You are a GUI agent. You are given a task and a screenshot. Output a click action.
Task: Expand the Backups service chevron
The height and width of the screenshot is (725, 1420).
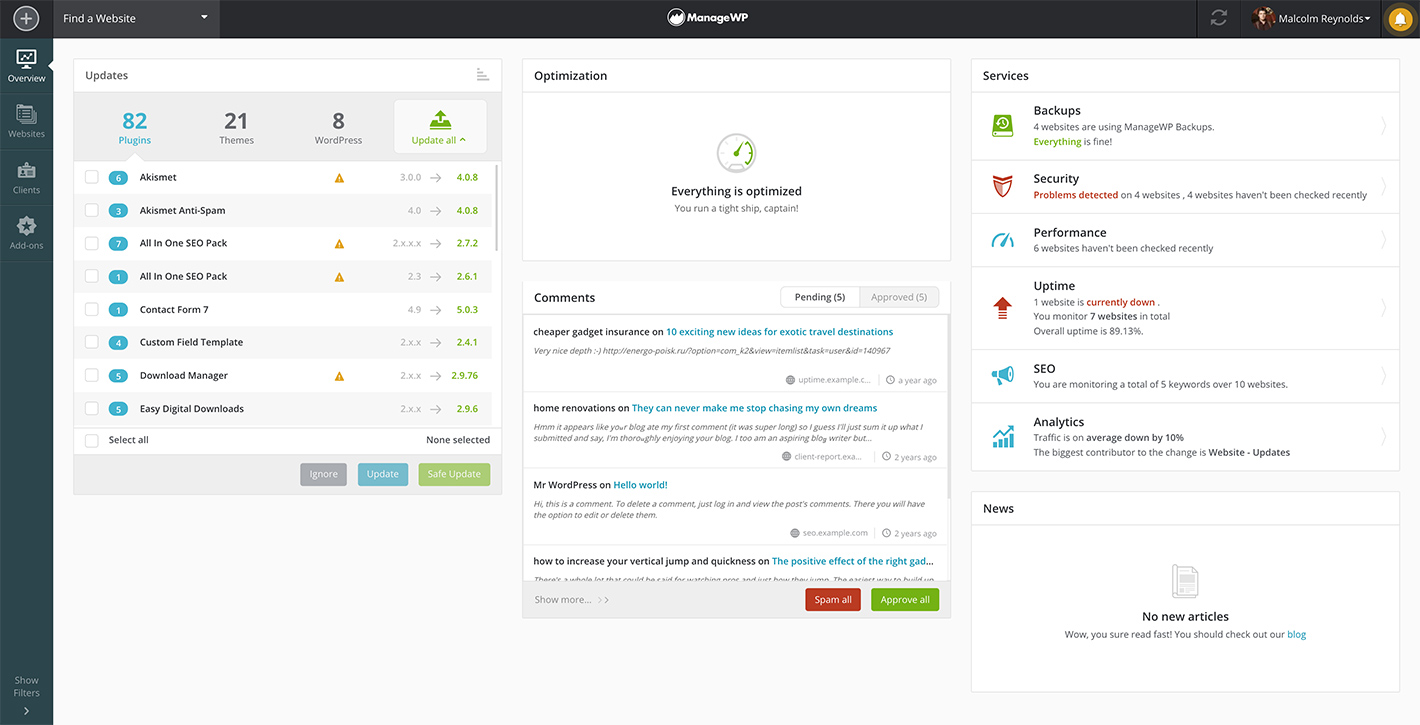point(1384,126)
